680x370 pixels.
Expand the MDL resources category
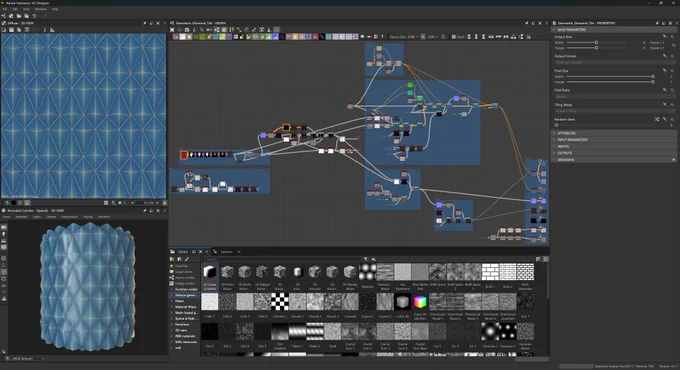(x=172, y=342)
